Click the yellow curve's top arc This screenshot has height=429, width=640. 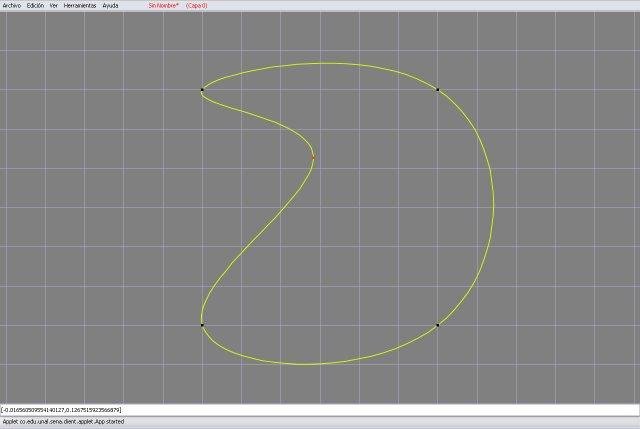tap(320, 64)
